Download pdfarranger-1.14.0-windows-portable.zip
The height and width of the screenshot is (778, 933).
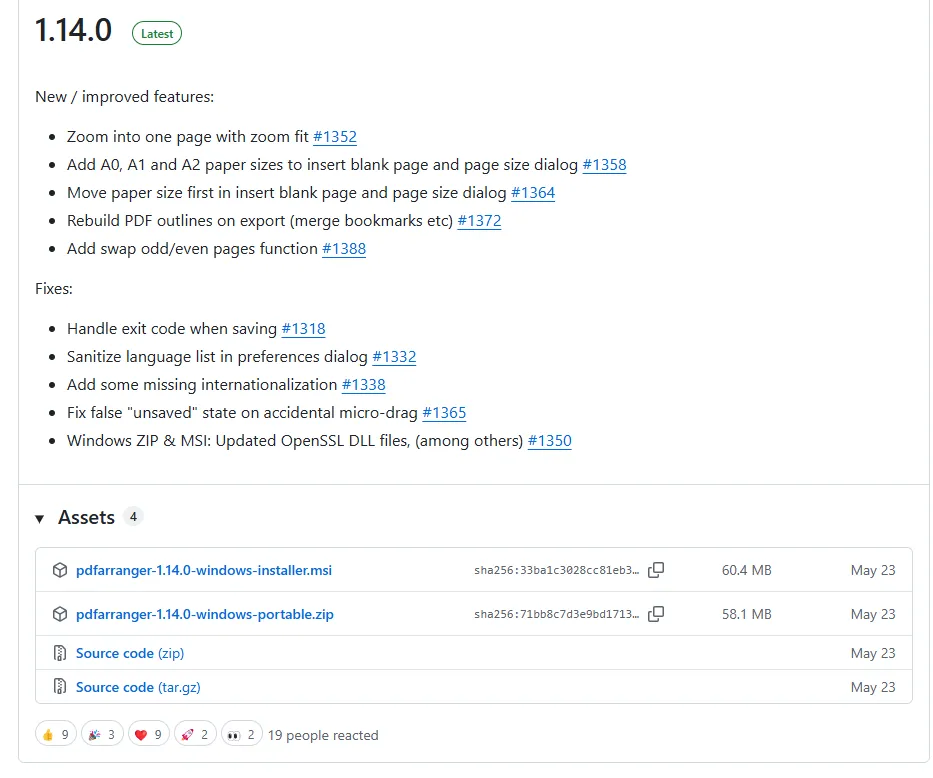click(x=205, y=614)
